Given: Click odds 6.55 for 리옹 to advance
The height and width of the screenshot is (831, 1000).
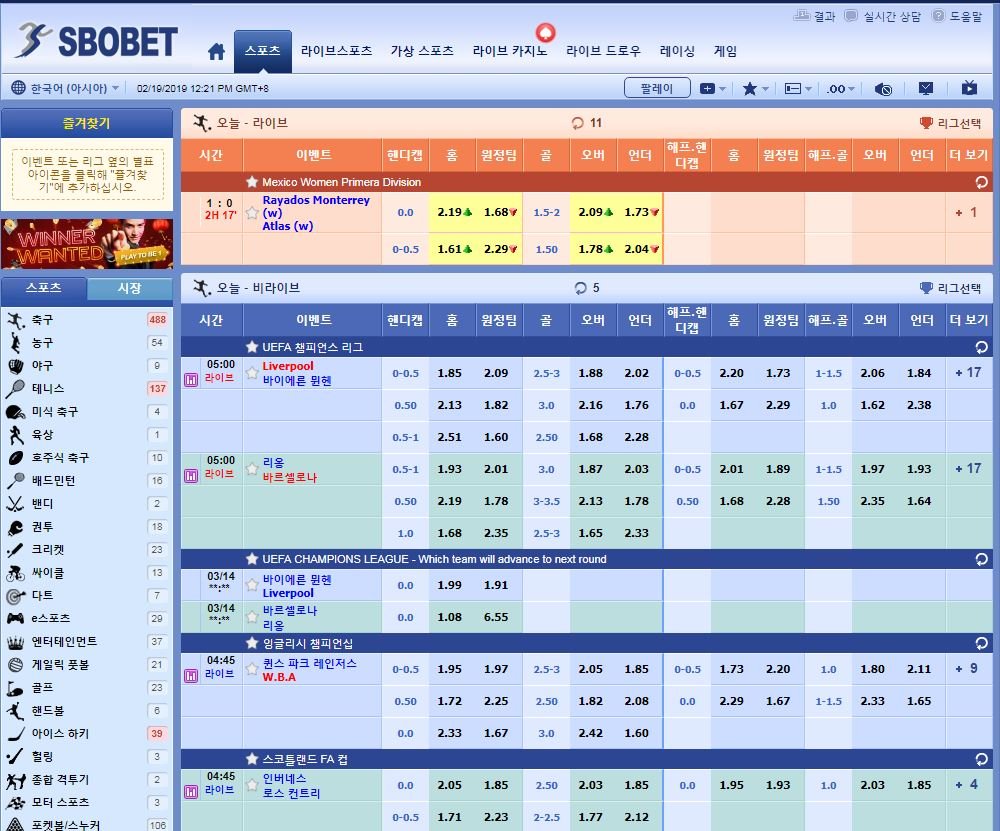Looking at the screenshot, I should pyautogui.click(x=496, y=617).
